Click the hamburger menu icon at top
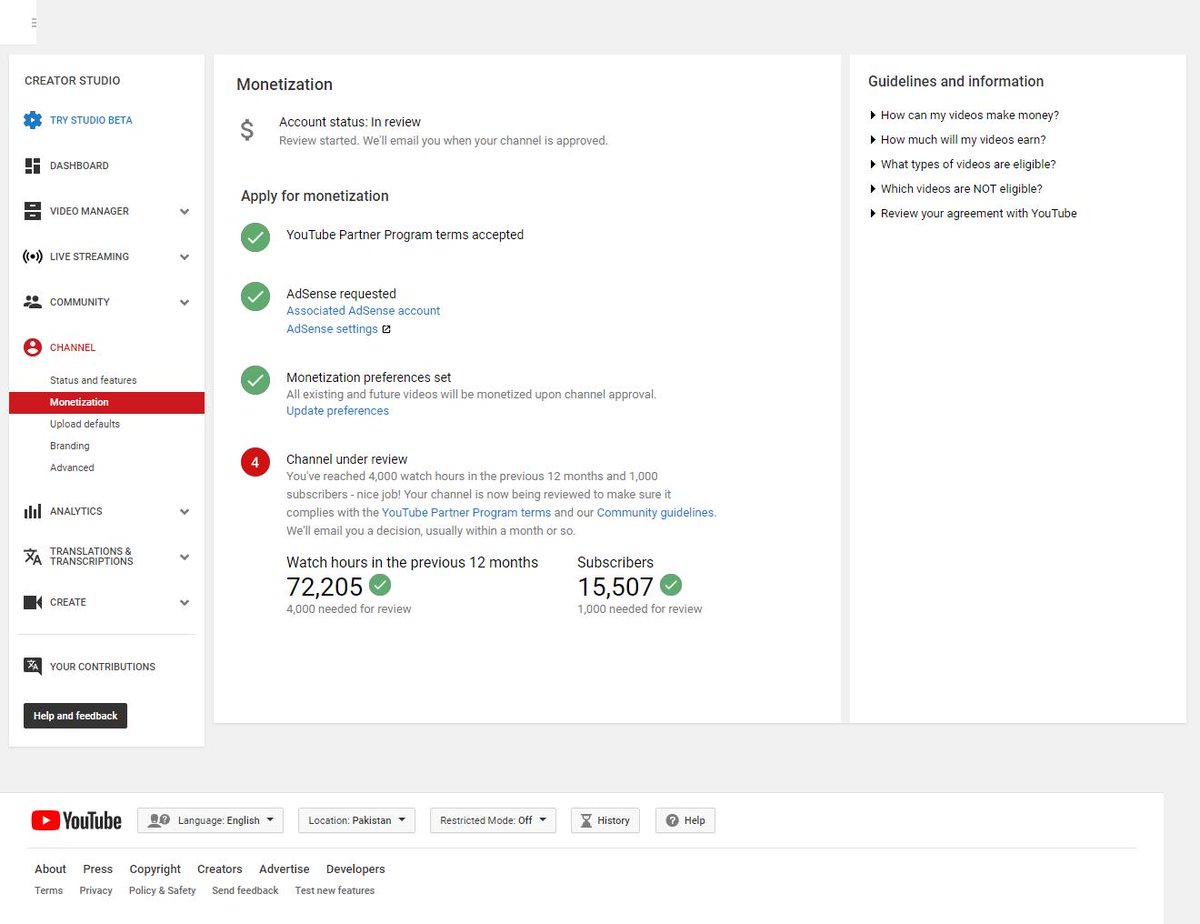This screenshot has width=1200, height=924. coord(34,22)
